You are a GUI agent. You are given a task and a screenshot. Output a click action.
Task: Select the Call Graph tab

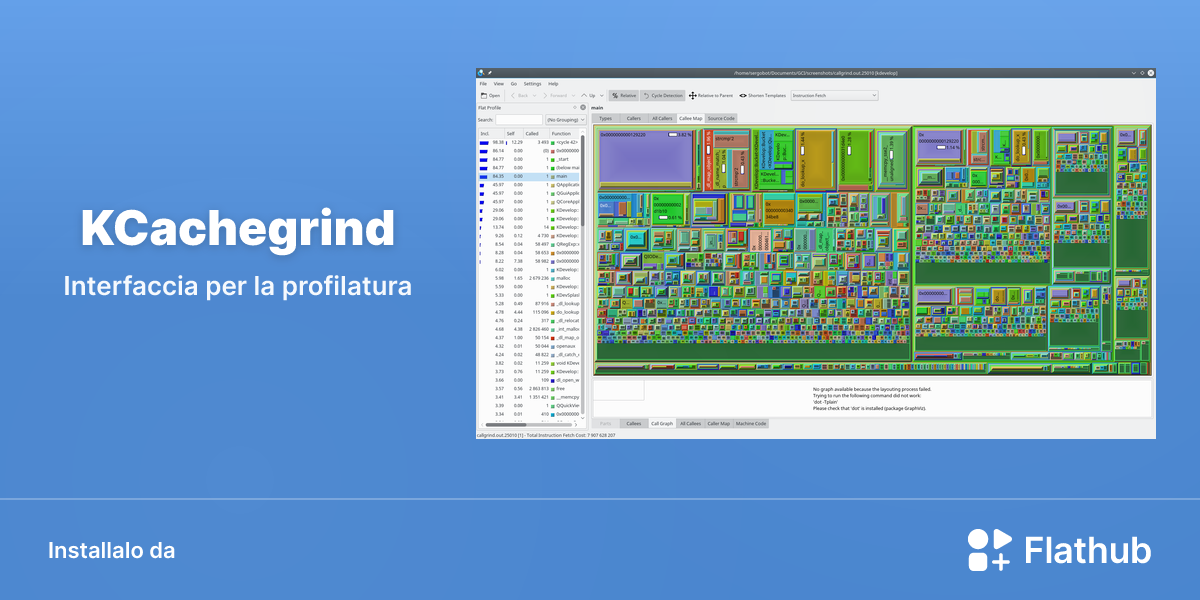[x=662, y=424]
